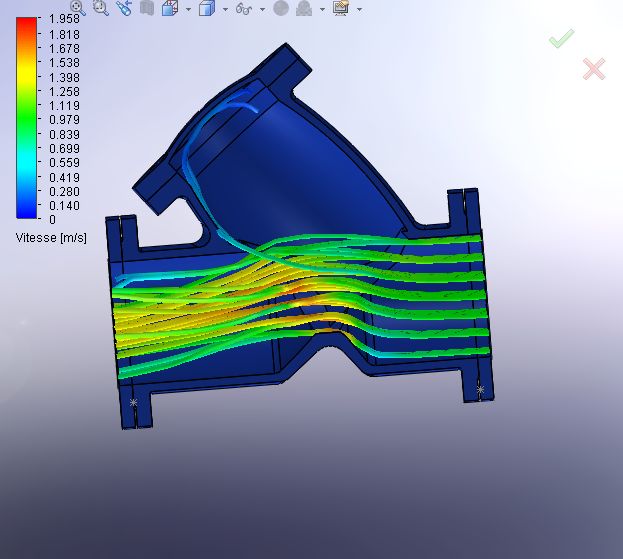
Task: Click the legend minimum value 0
Action: coord(52,219)
